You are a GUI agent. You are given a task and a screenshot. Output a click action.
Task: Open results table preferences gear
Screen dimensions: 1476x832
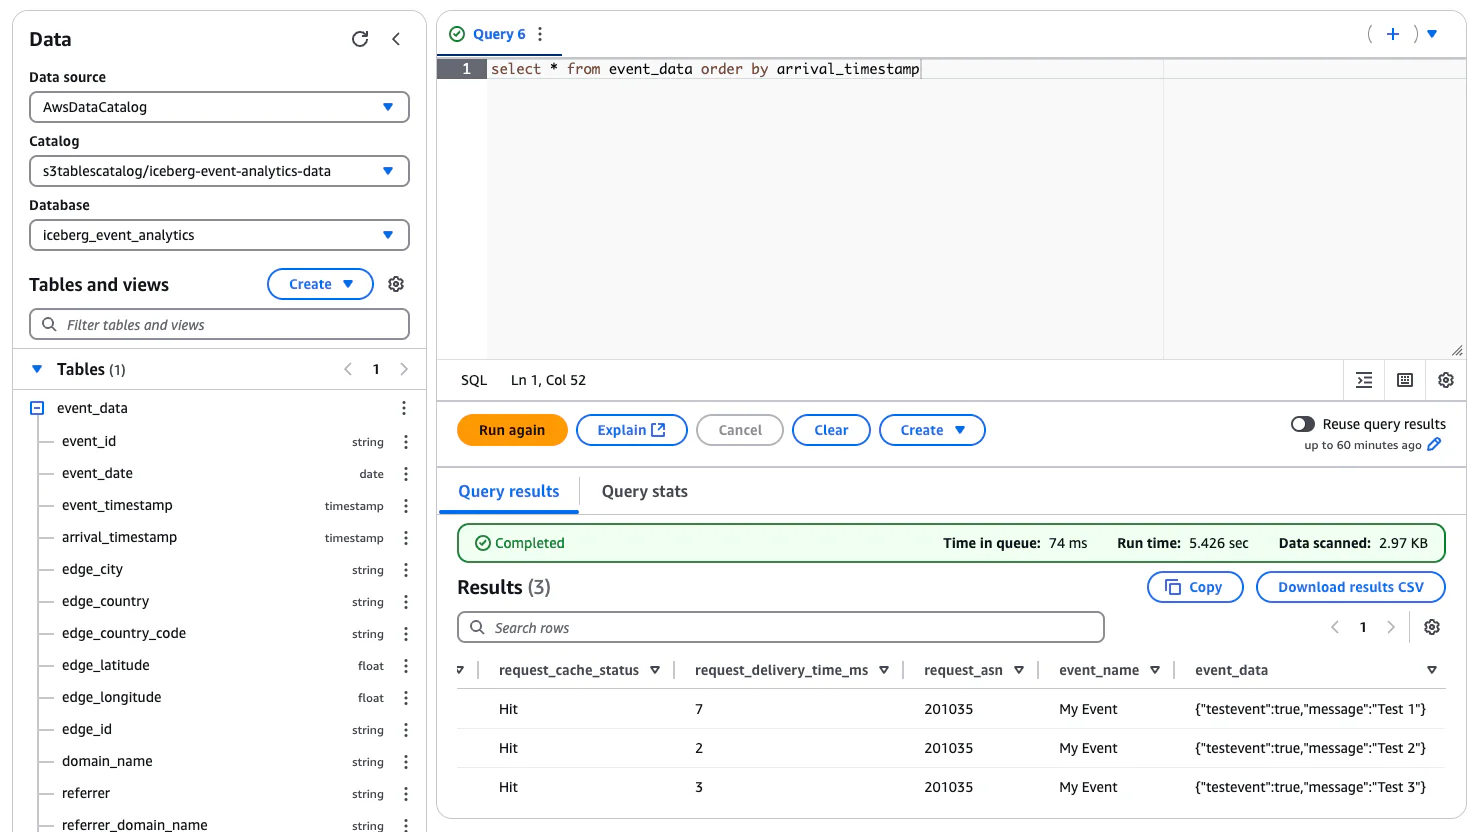pyautogui.click(x=1432, y=627)
